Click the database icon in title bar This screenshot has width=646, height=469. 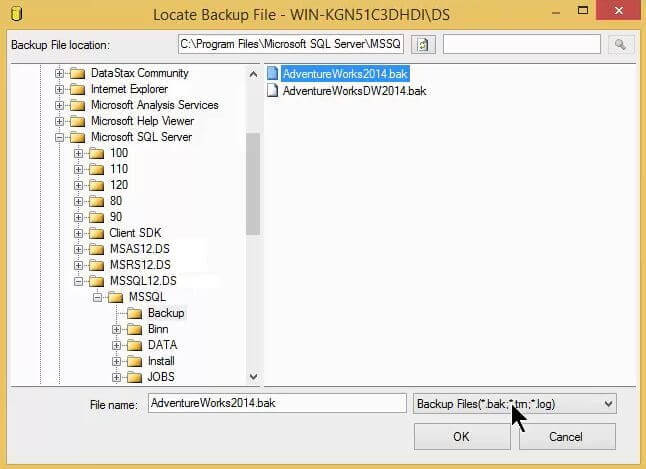[x=16, y=13]
